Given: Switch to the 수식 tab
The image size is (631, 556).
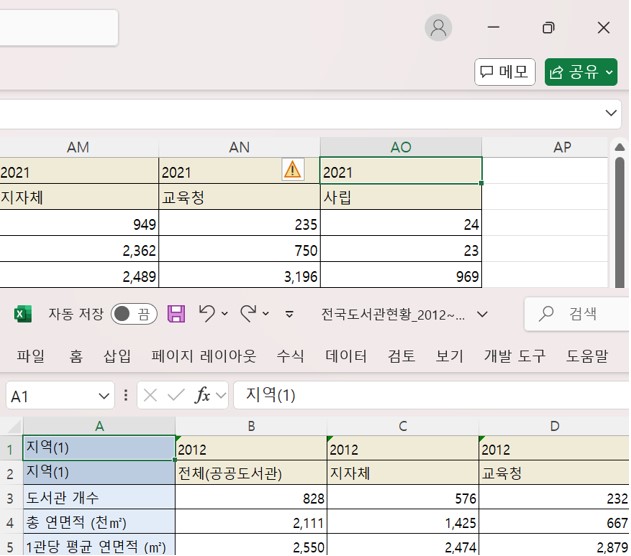Looking at the screenshot, I should click(x=290, y=356).
